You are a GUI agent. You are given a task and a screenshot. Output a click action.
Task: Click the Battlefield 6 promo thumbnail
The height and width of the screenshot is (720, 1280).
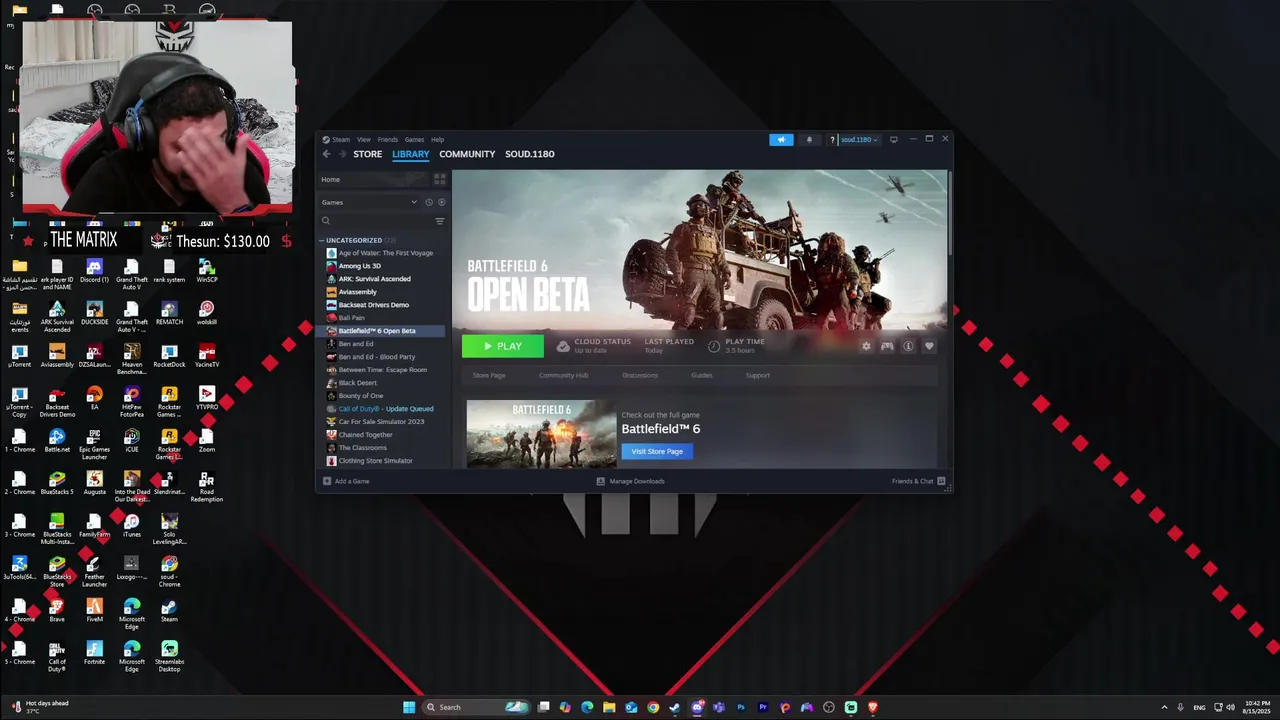coord(541,434)
